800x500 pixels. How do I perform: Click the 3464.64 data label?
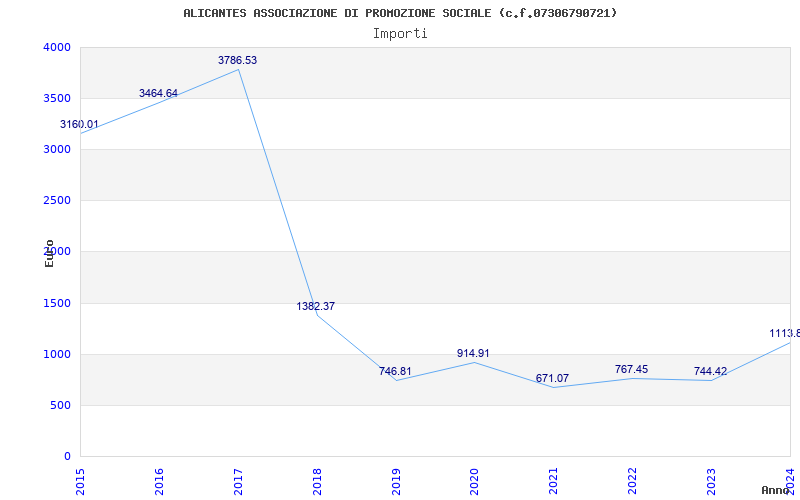point(158,93)
